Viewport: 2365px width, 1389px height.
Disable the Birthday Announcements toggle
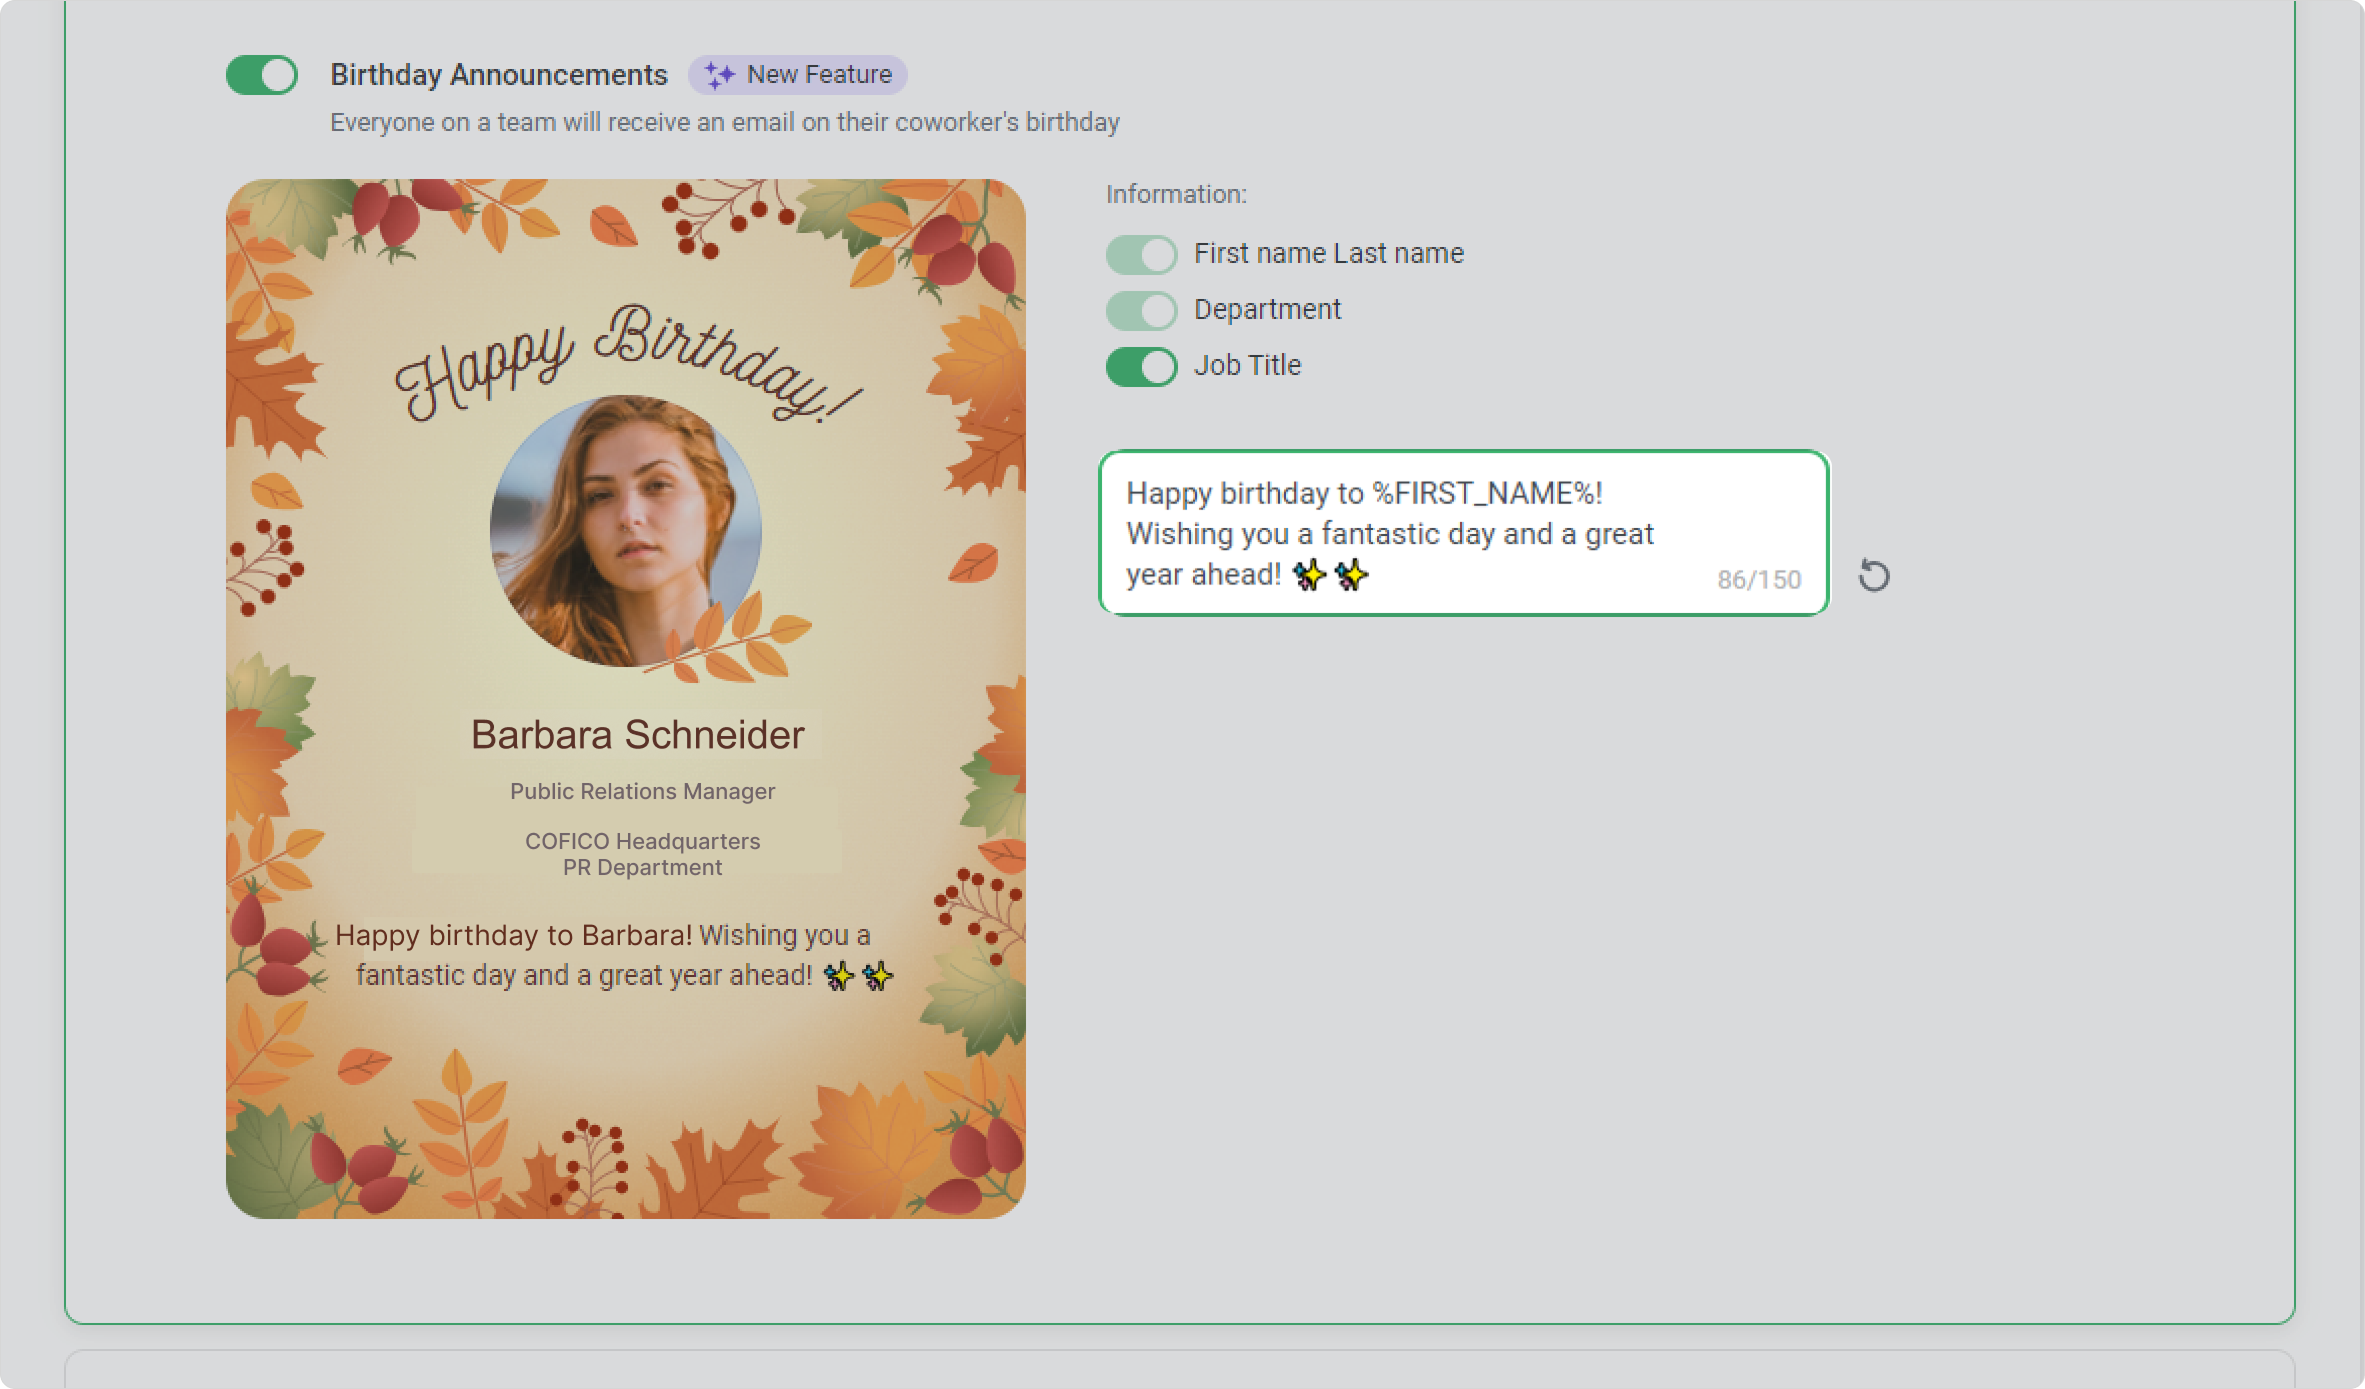[262, 75]
